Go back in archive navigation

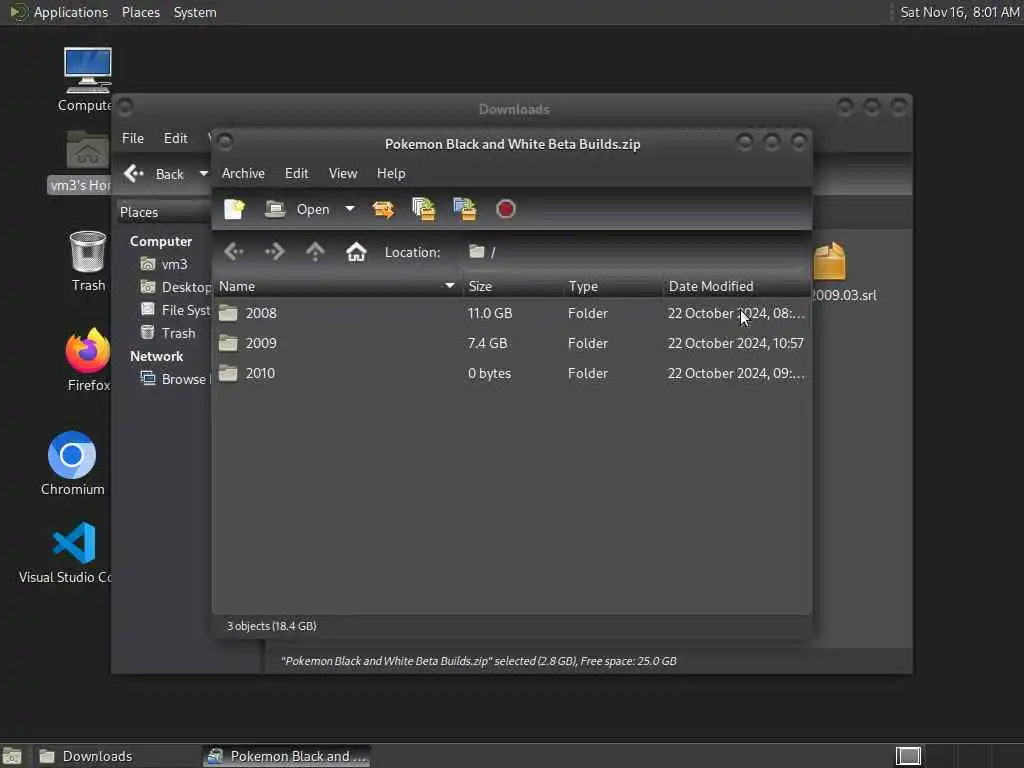(x=234, y=251)
